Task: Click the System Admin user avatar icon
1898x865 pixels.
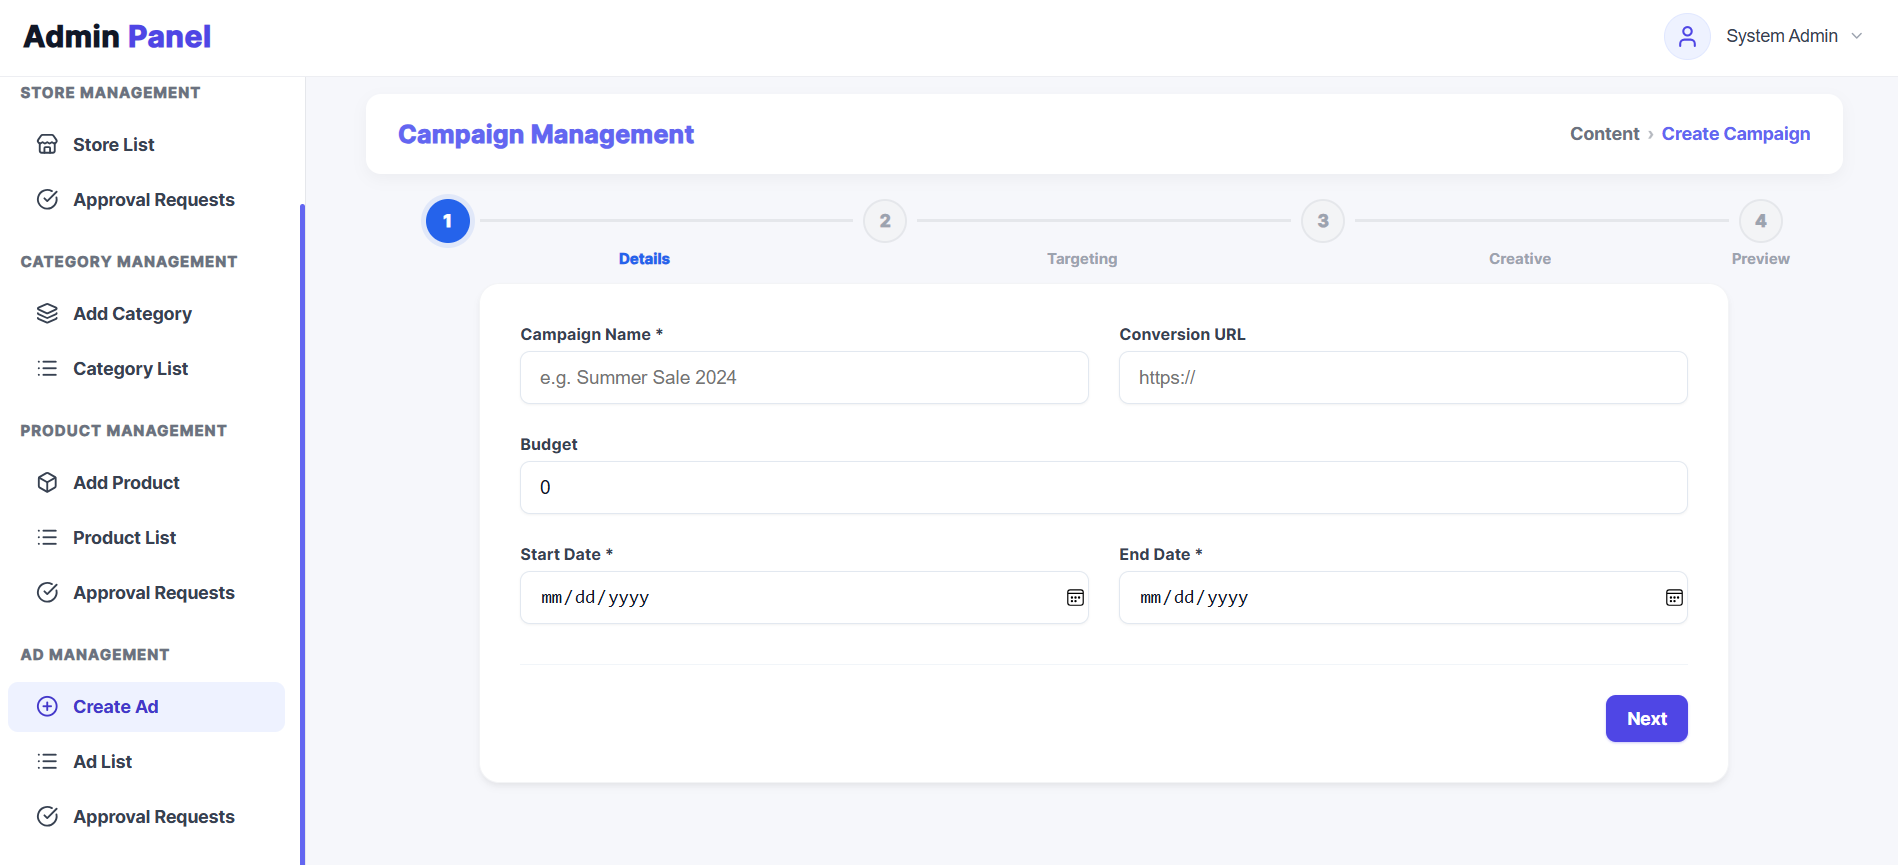Action: 1687,37
